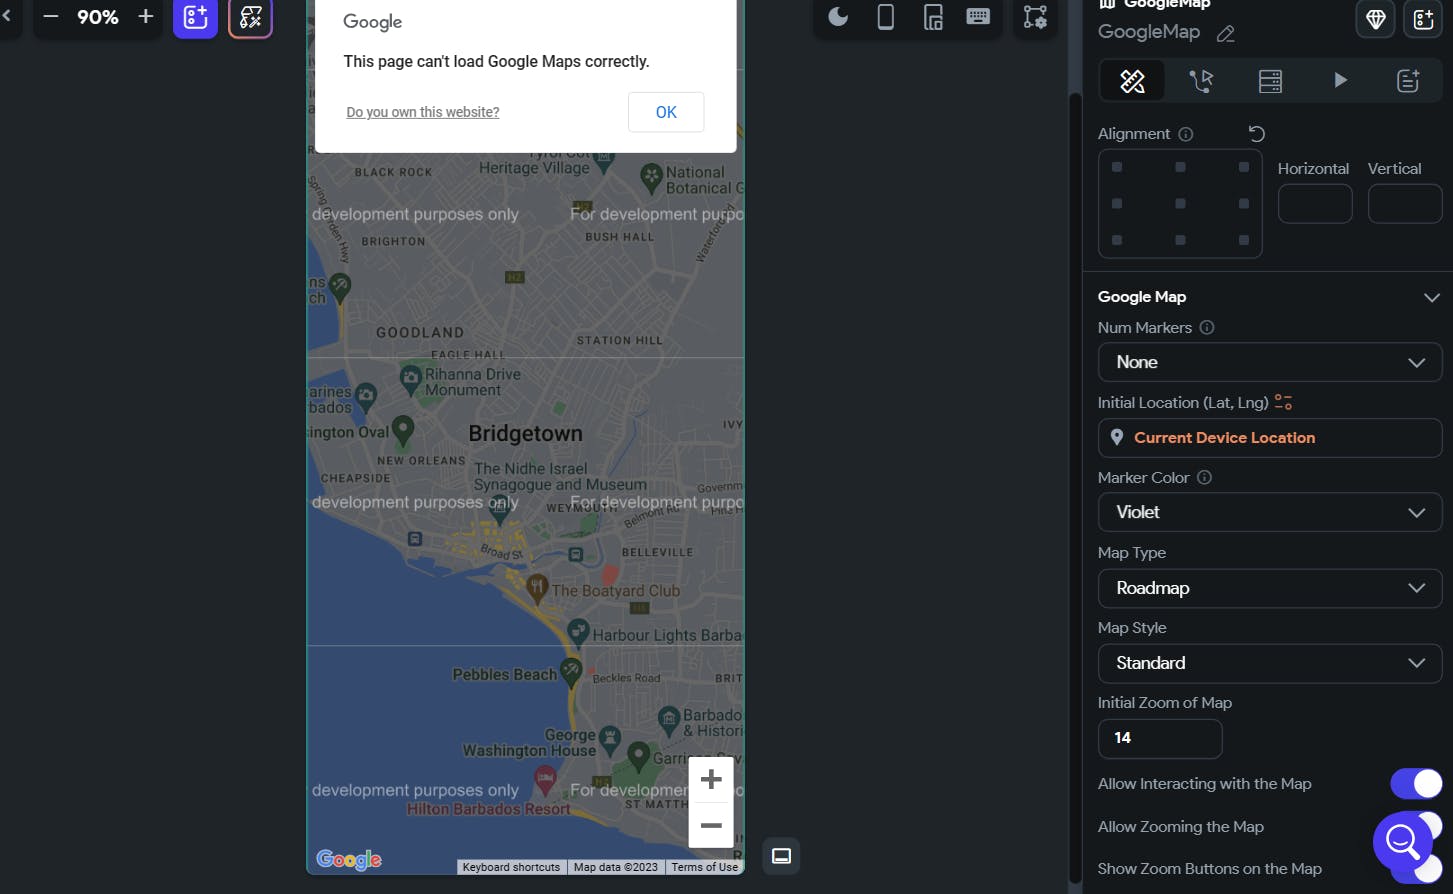Open the Marker Color dropdown showing Violet
Image resolution: width=1453 pixels, height=894 pixels.
click(x=1270, y=512)
